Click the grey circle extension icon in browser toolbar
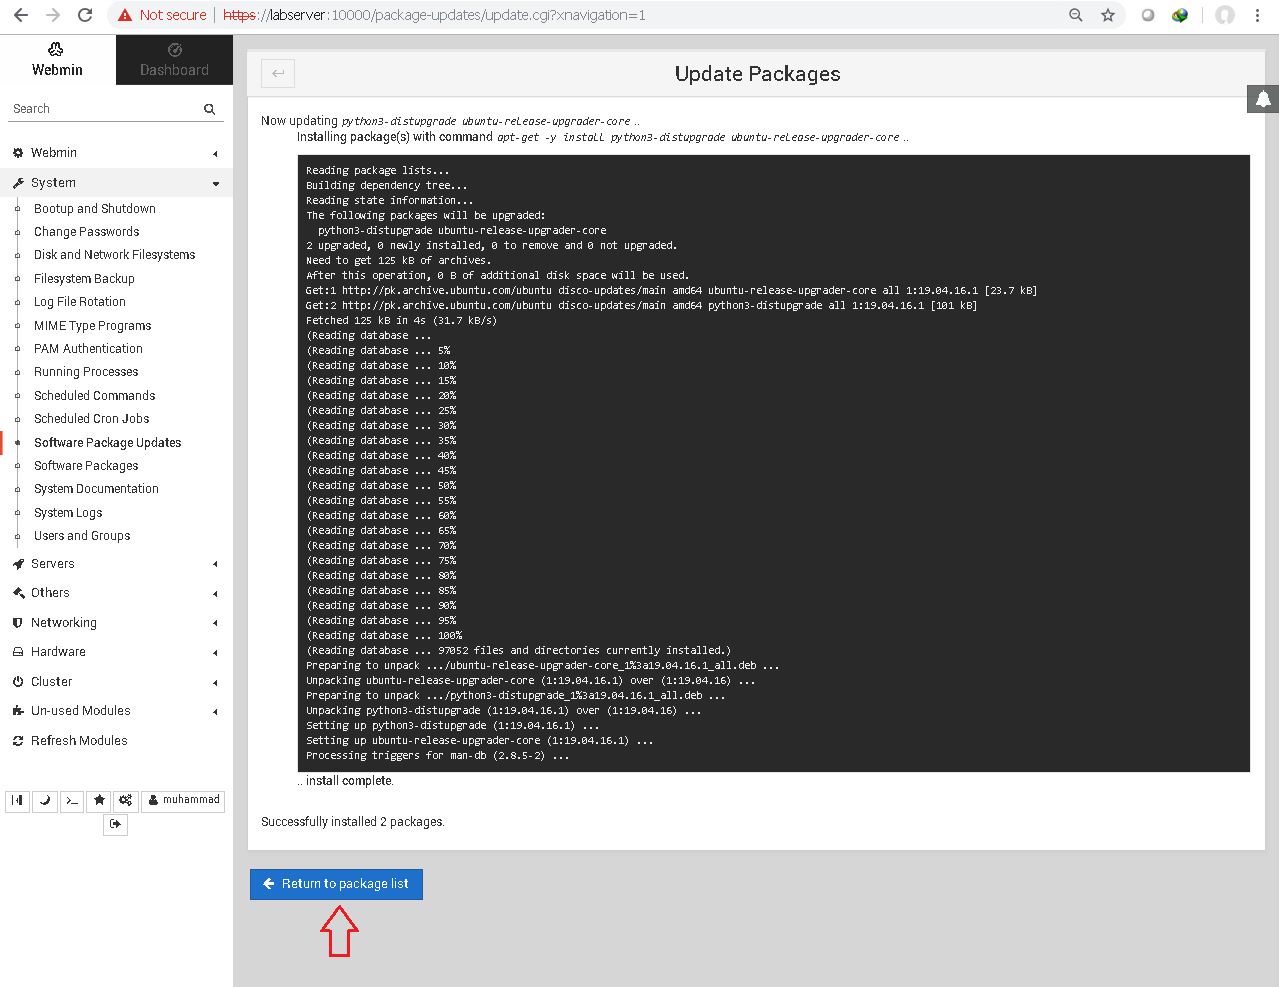1279x987 pixels. coord(1148,15)
